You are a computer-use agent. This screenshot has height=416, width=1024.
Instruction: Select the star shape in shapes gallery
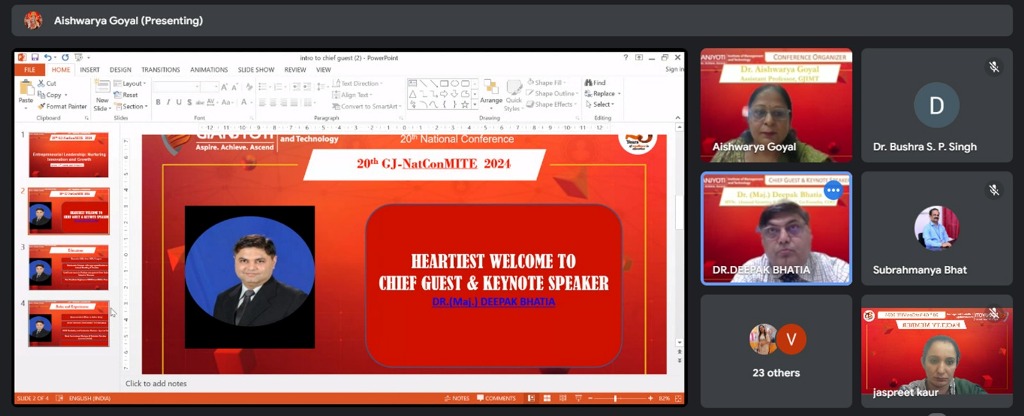pos(465,104)
